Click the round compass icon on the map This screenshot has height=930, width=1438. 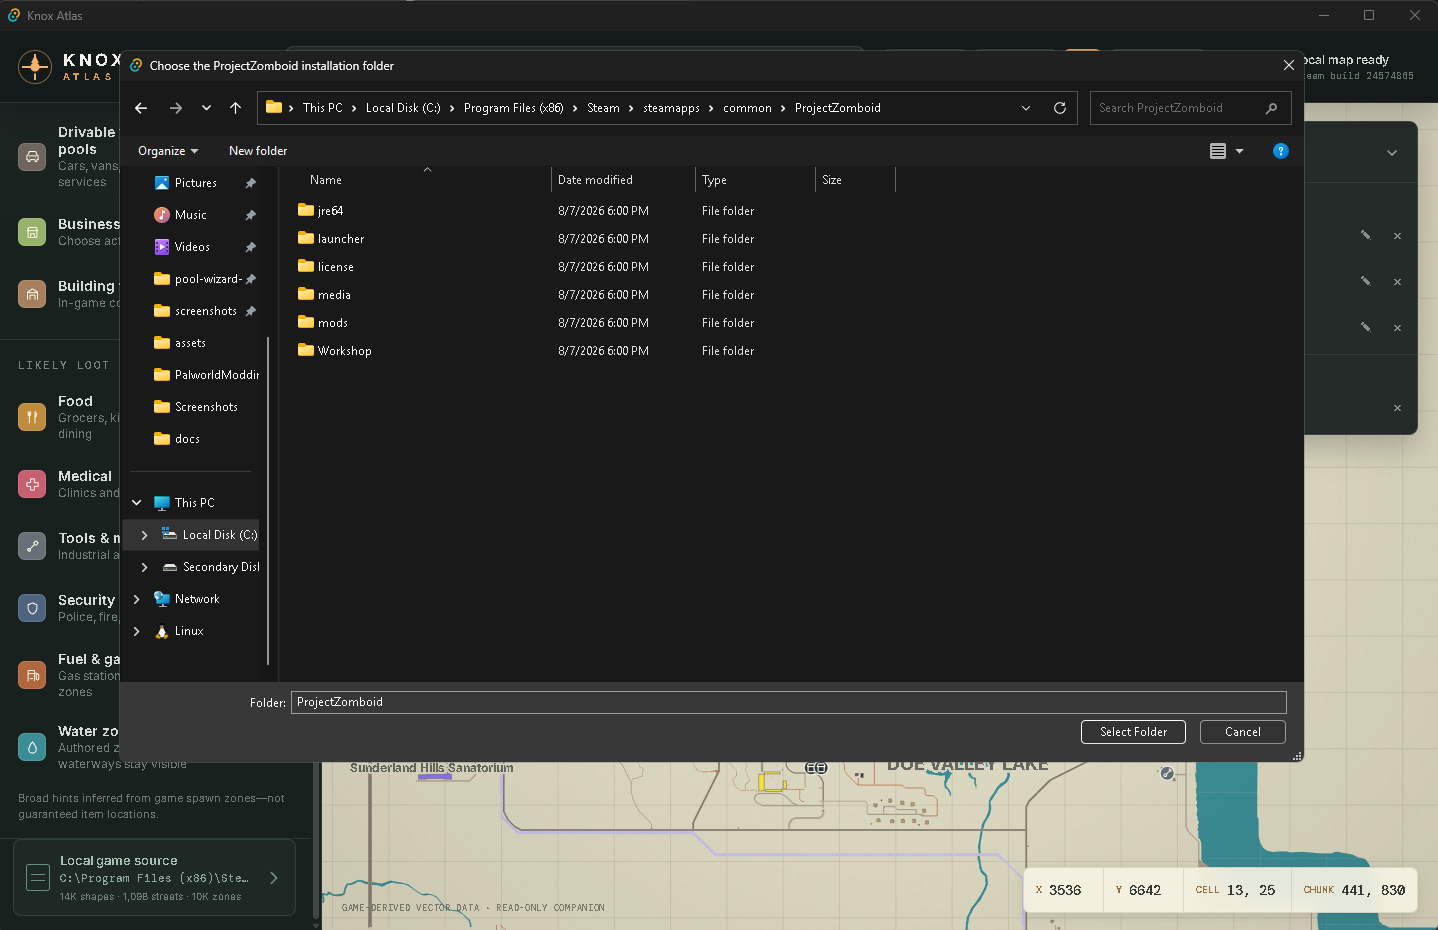[1166, 773]
